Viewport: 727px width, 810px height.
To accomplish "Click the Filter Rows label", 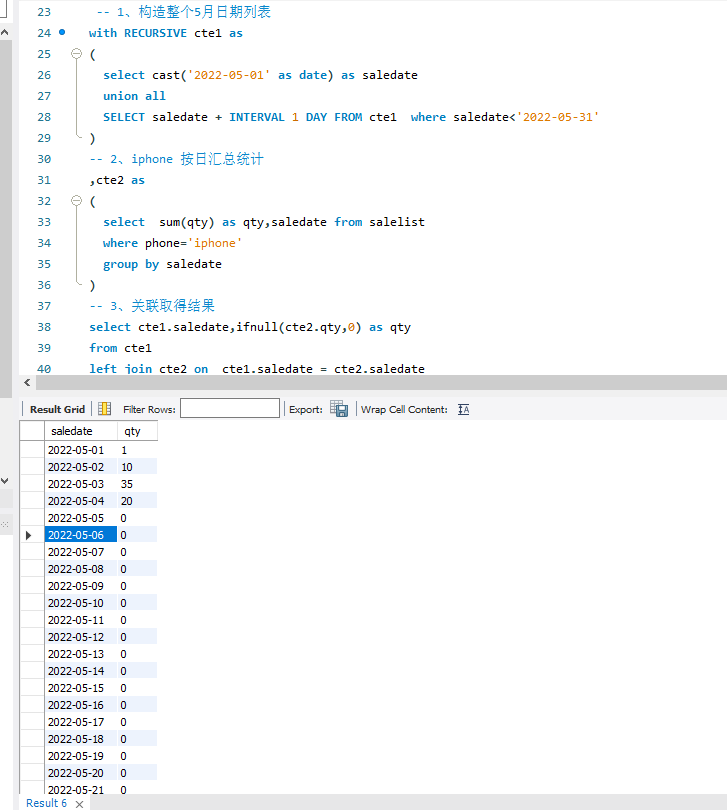I will 149,410.
